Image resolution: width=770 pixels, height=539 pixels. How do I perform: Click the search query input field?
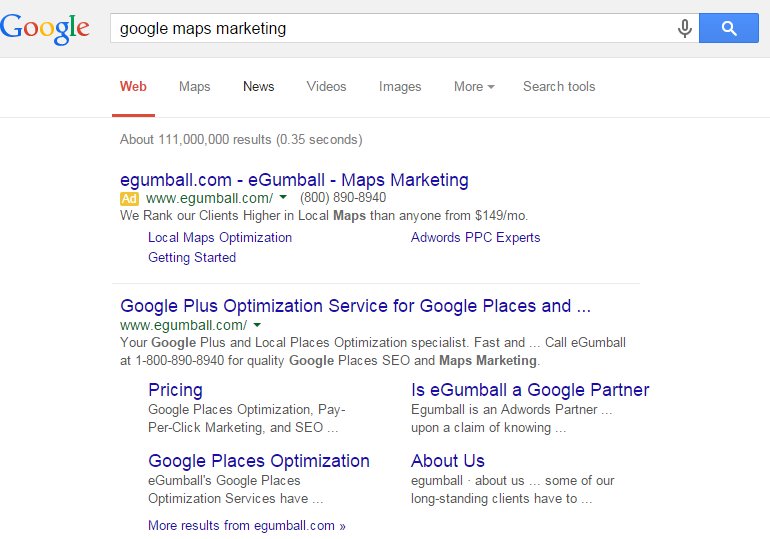click(390, 29)
